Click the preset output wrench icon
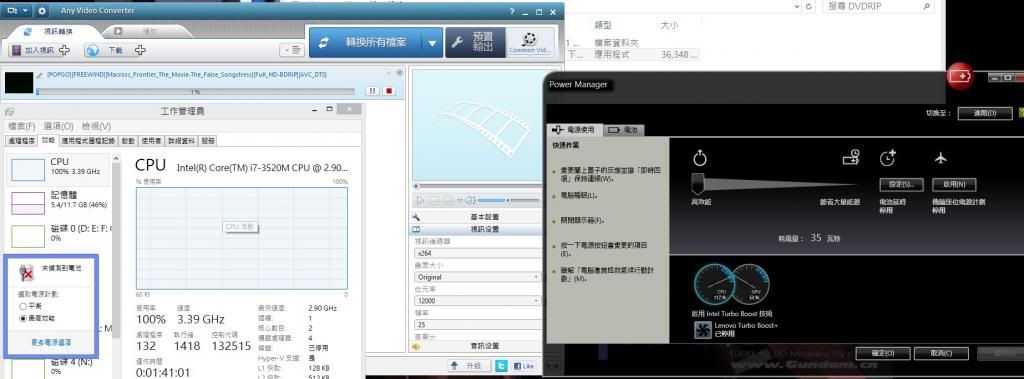Viewport: 1024px width, 379px height. (457, 42)
